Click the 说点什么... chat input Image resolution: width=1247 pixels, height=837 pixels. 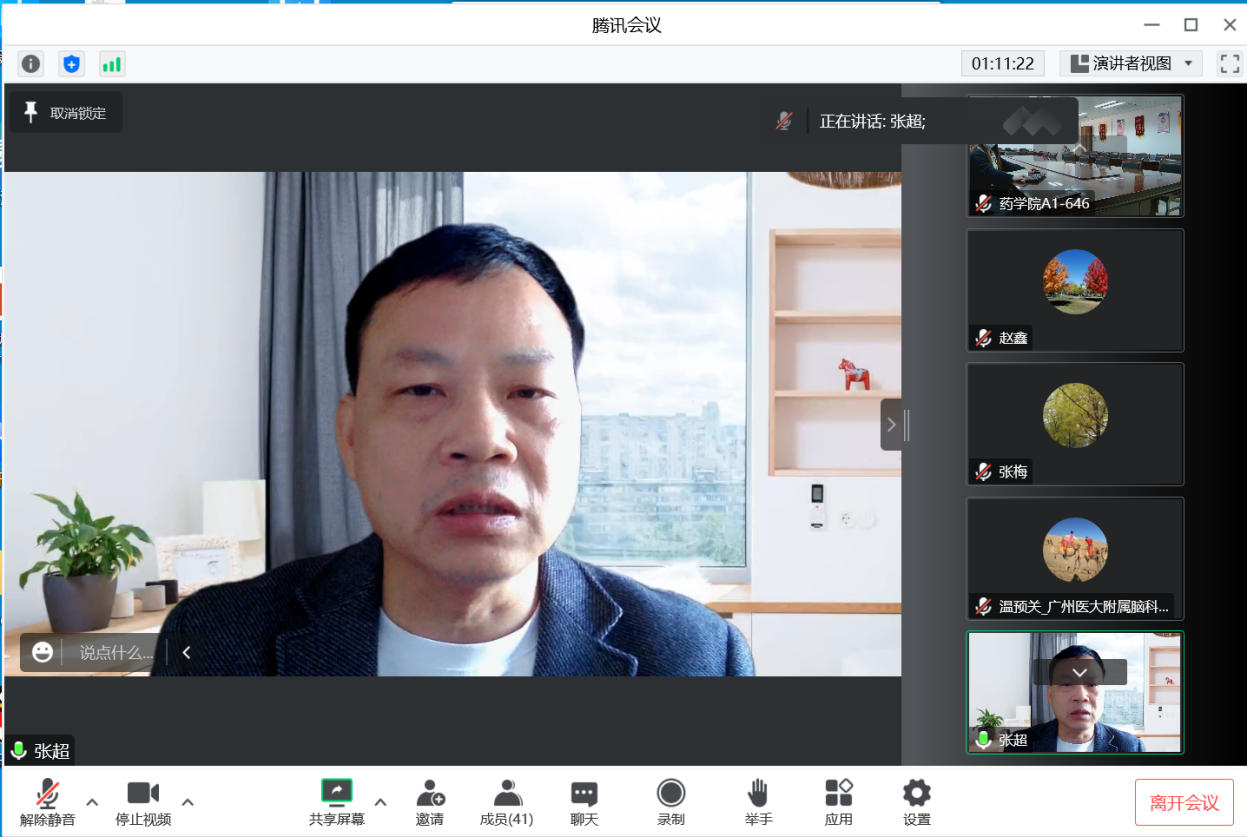[x=116, y=652]
